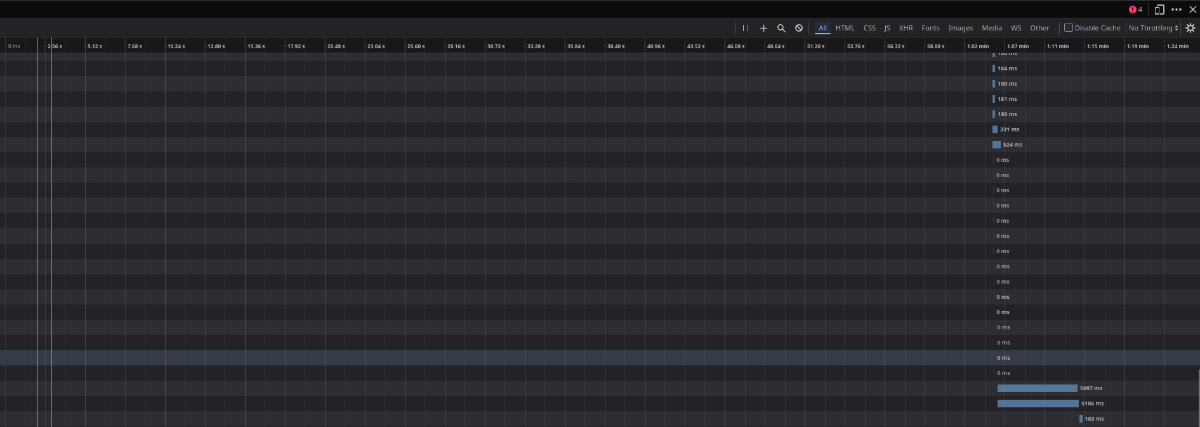
Task: Open the network search magnifier
Action: [x=781, y=28]
